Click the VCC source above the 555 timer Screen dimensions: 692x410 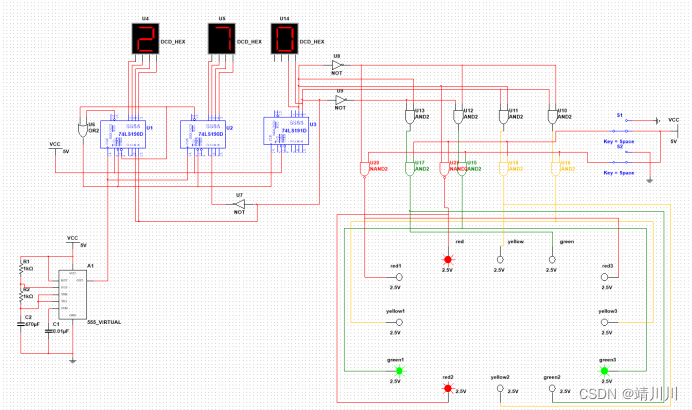click(72, 240)
